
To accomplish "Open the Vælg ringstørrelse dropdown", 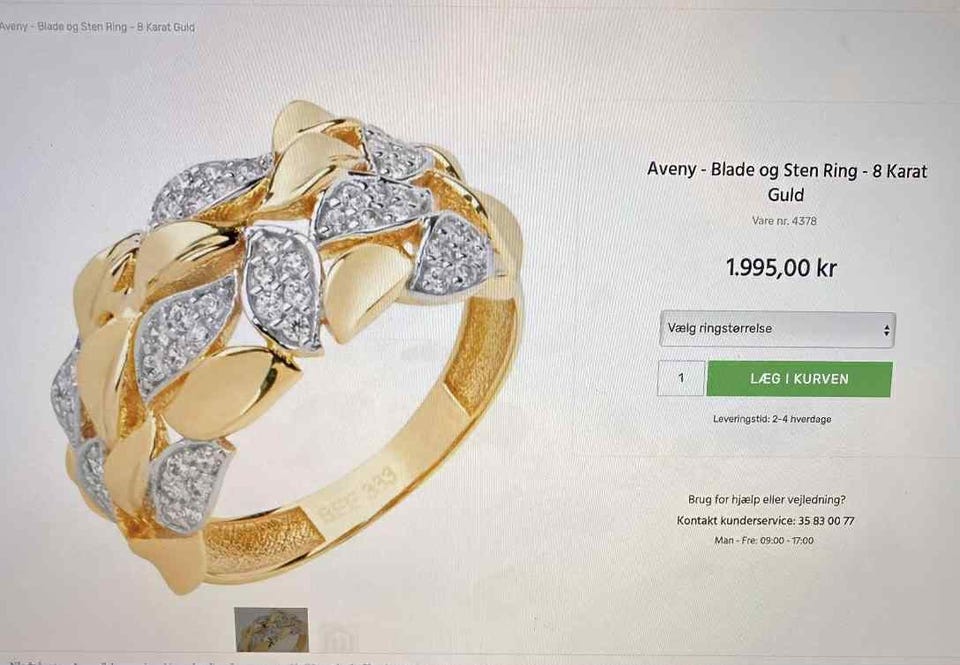I will coord(778,329).
